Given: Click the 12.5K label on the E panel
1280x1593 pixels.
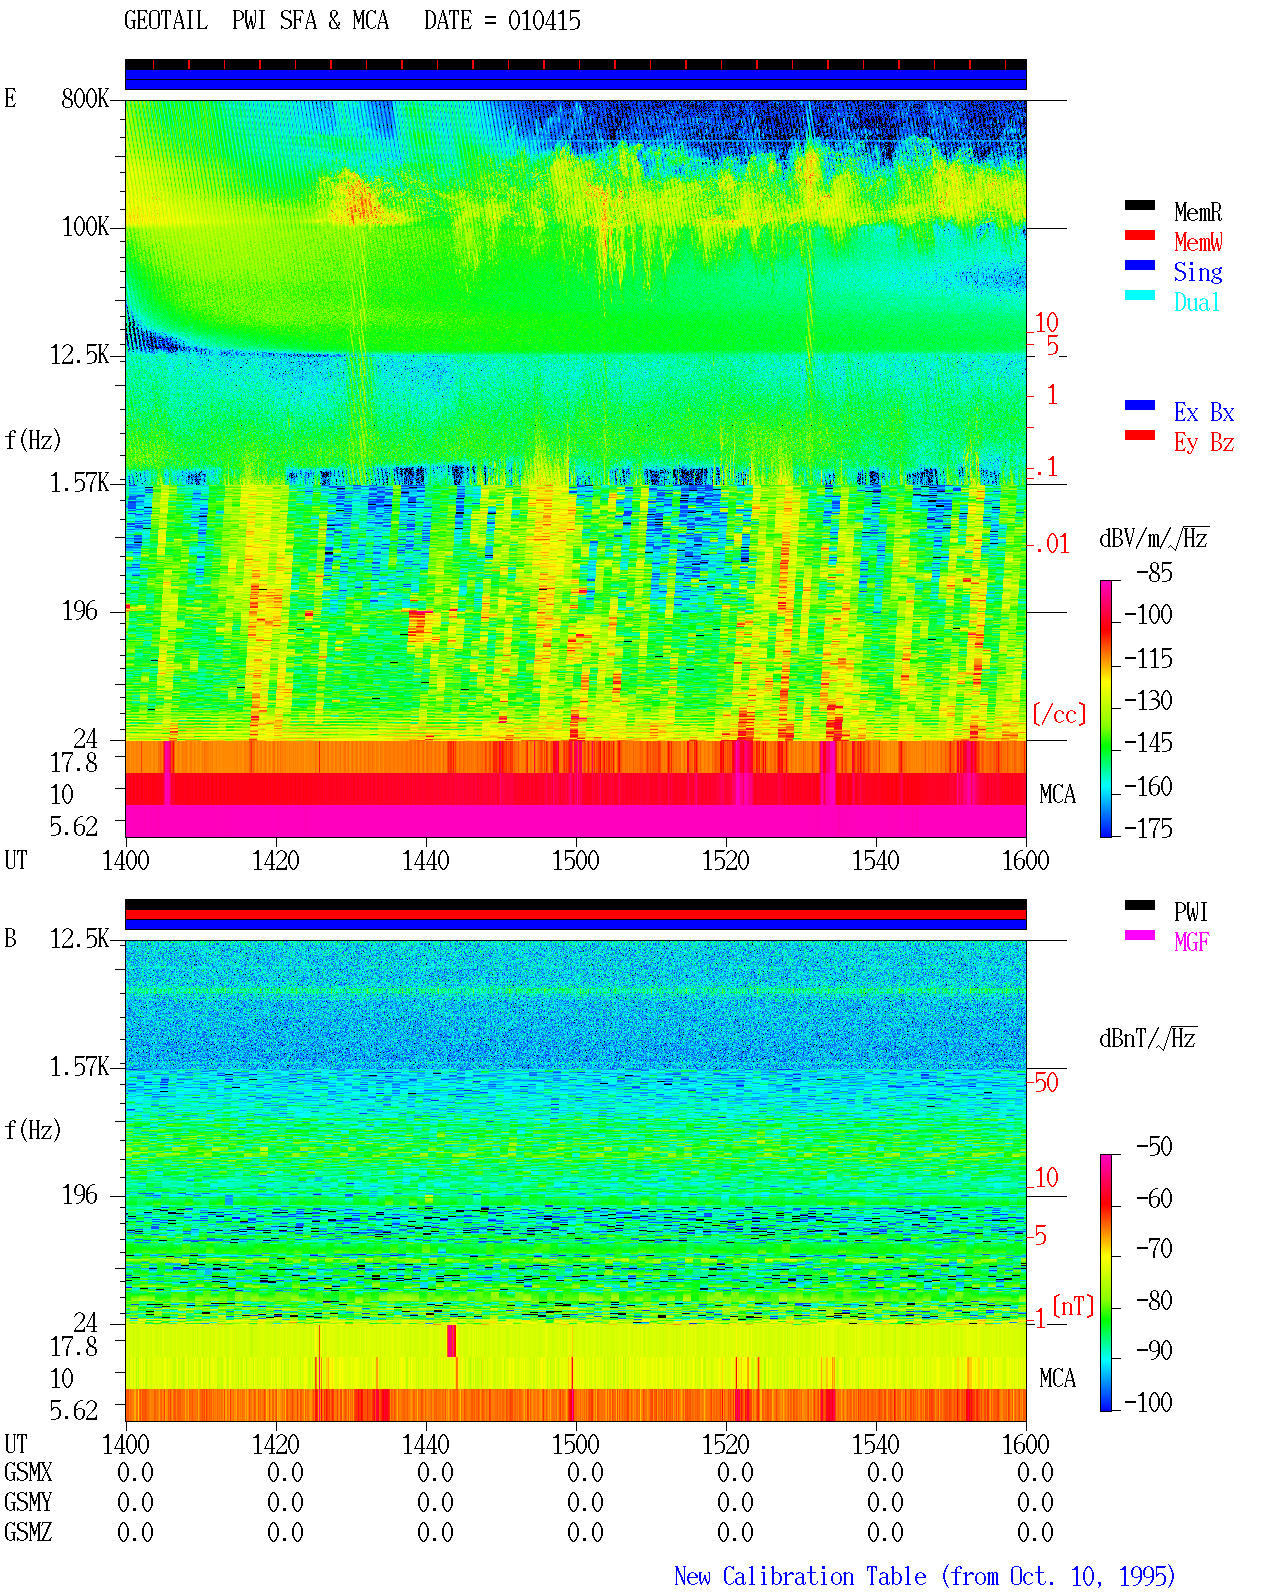Looking at the screenshot, I should click(x=80, y=355).
